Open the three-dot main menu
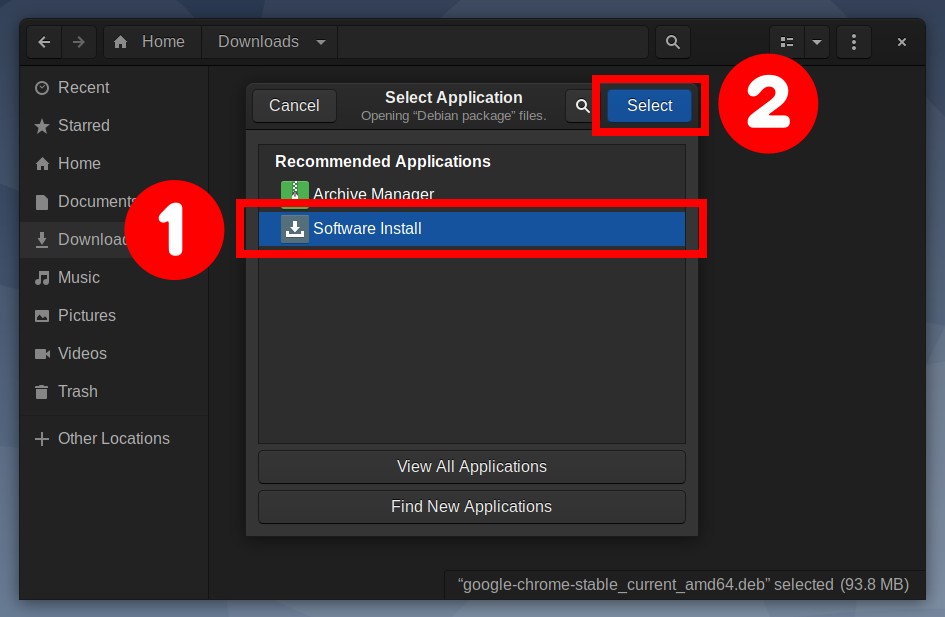This screenshot has width=945, height=617. [853, 42]
